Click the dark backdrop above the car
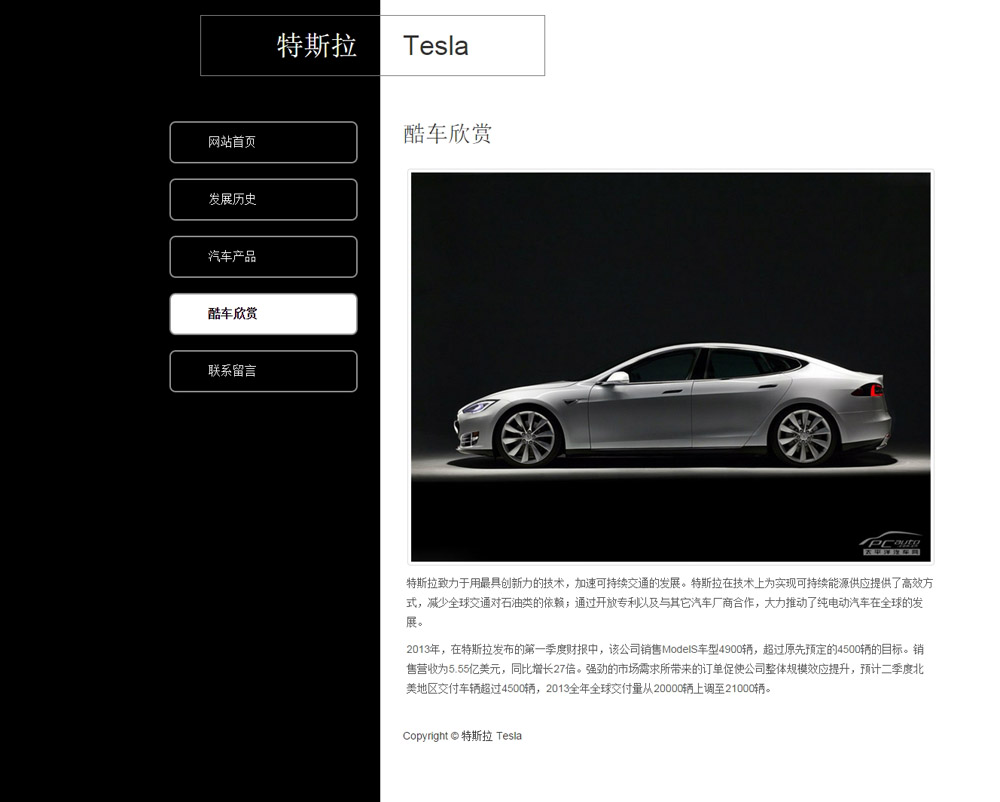The image size is (1000, 802). pyautogui.click(x=670, y=255)
